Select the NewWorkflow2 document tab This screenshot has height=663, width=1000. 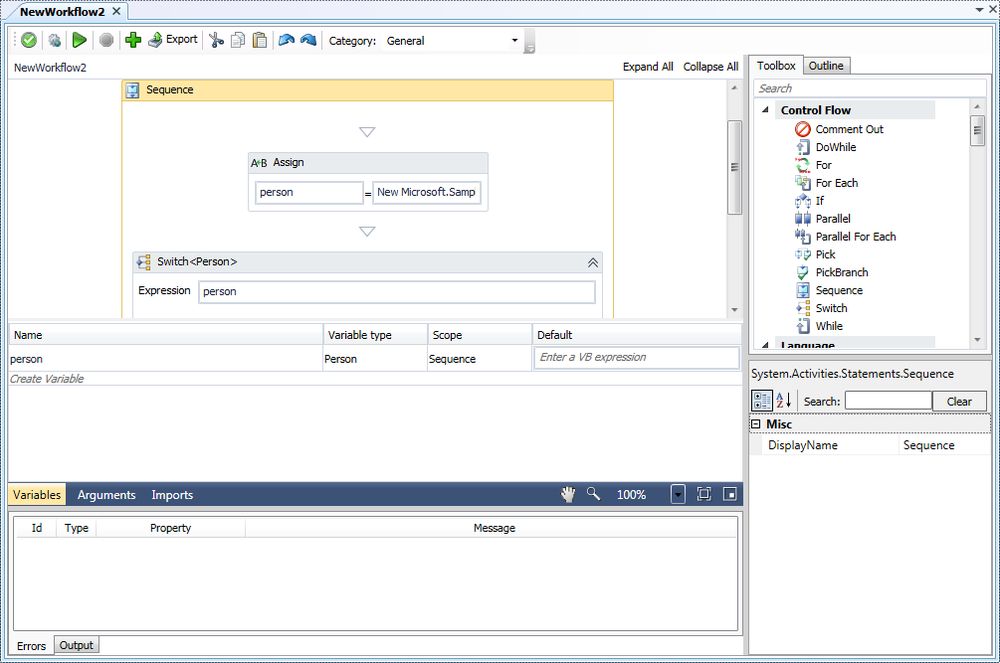[x=62, y=11]
